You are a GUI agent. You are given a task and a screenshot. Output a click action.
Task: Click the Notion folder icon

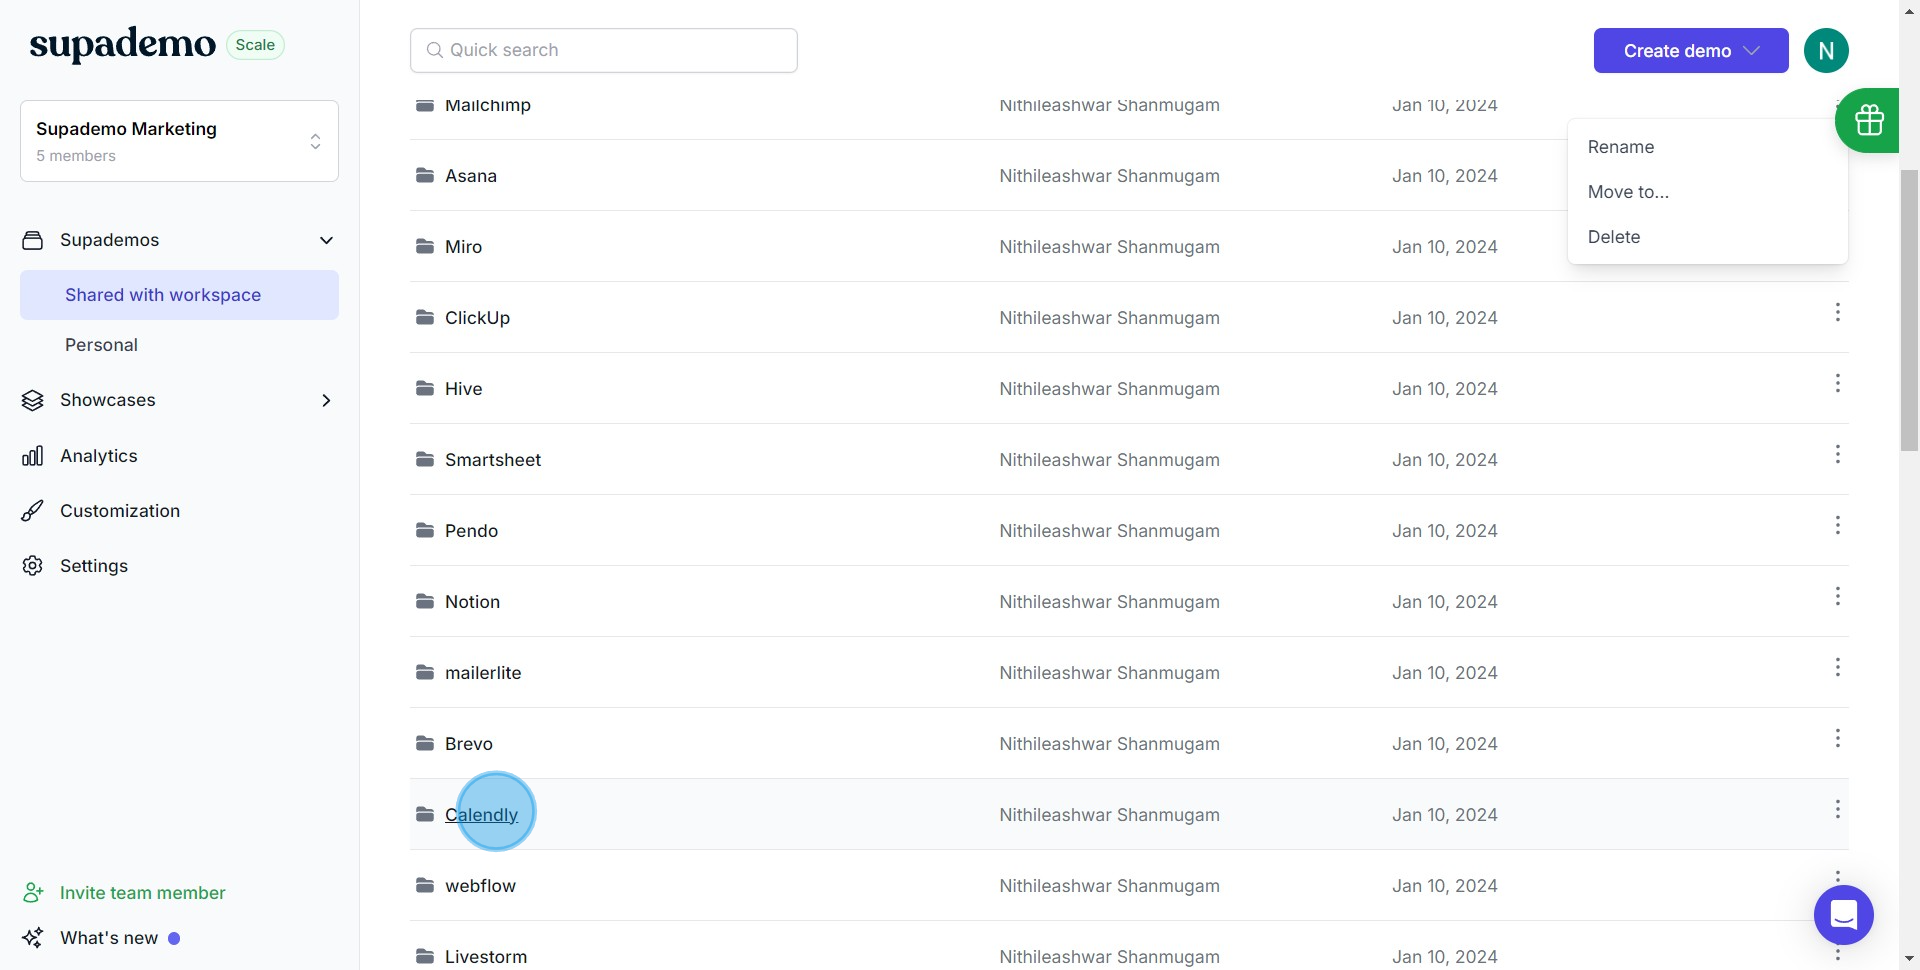425,601
